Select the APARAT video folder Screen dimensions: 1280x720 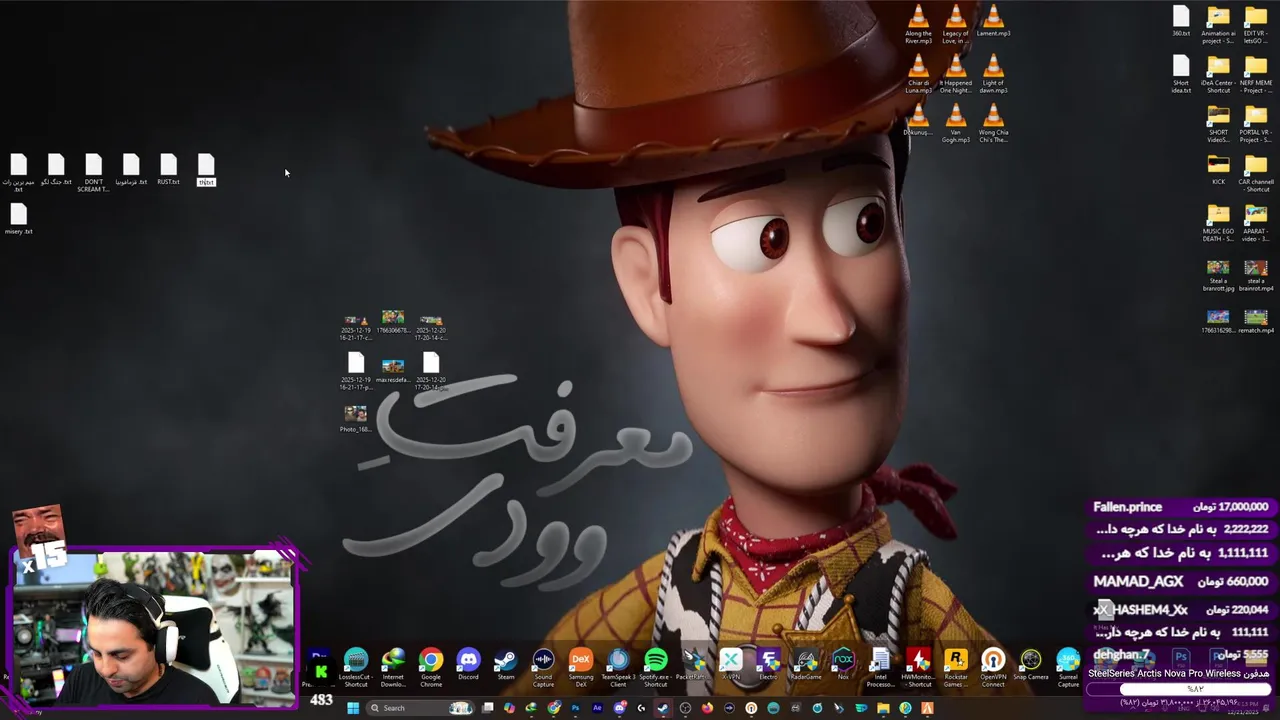tap(1256, 223)
